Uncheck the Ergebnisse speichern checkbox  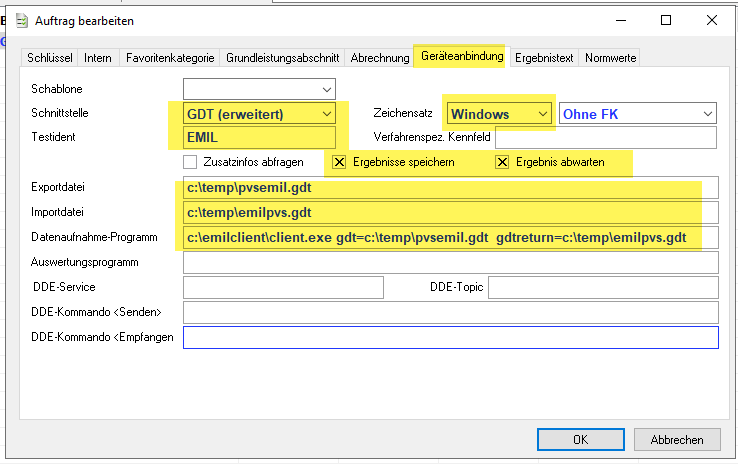(x=339, y=162)
